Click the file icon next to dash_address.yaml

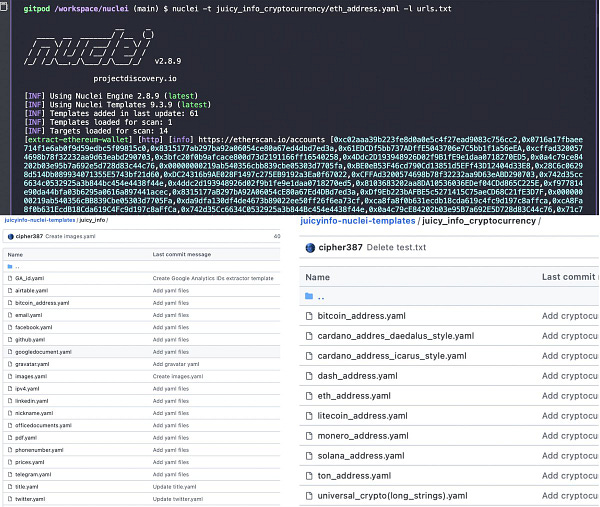309,376
